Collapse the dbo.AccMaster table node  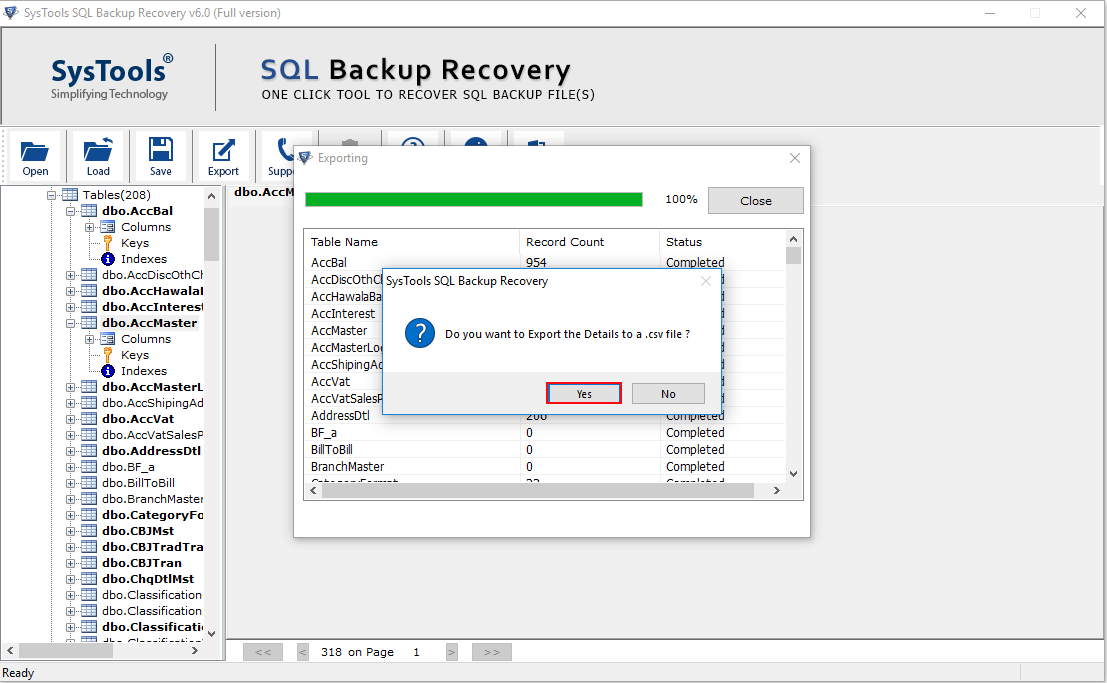coord(71,323)
